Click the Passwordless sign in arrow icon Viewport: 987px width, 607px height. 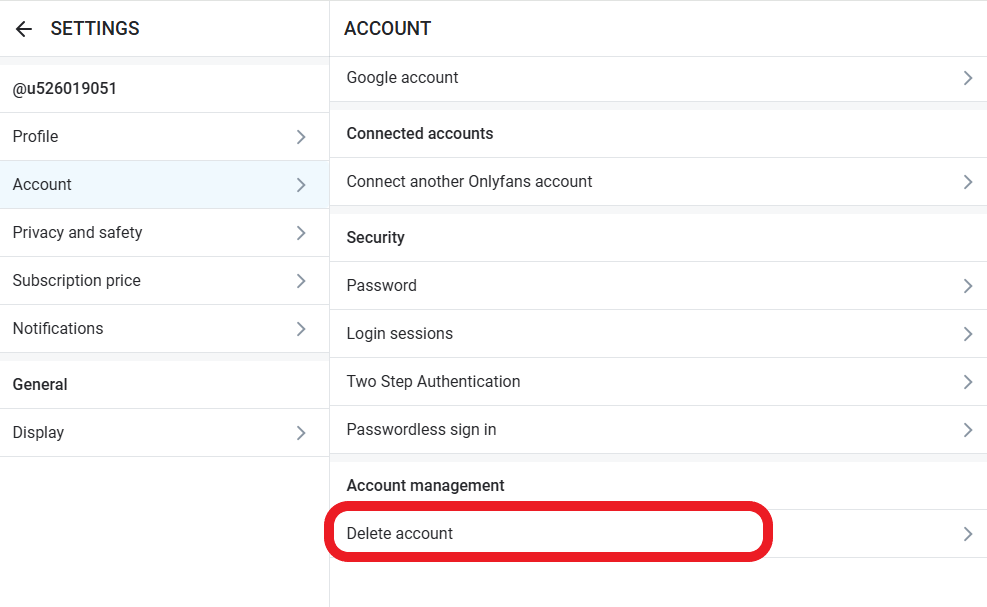966,429
